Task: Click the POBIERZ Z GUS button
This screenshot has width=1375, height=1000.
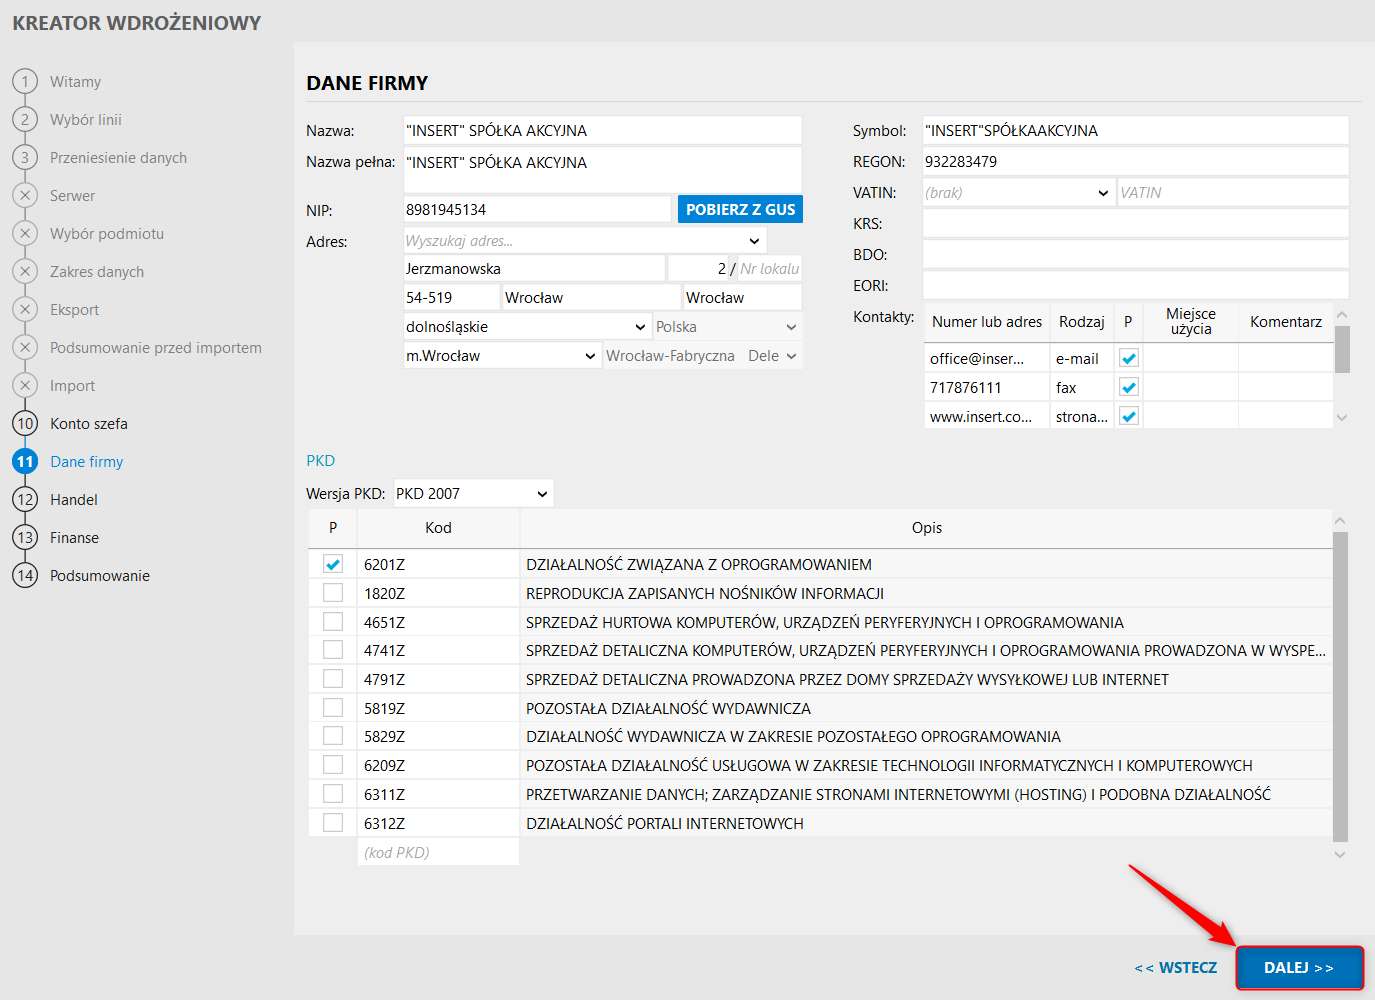Action: [x=740, y=209]
